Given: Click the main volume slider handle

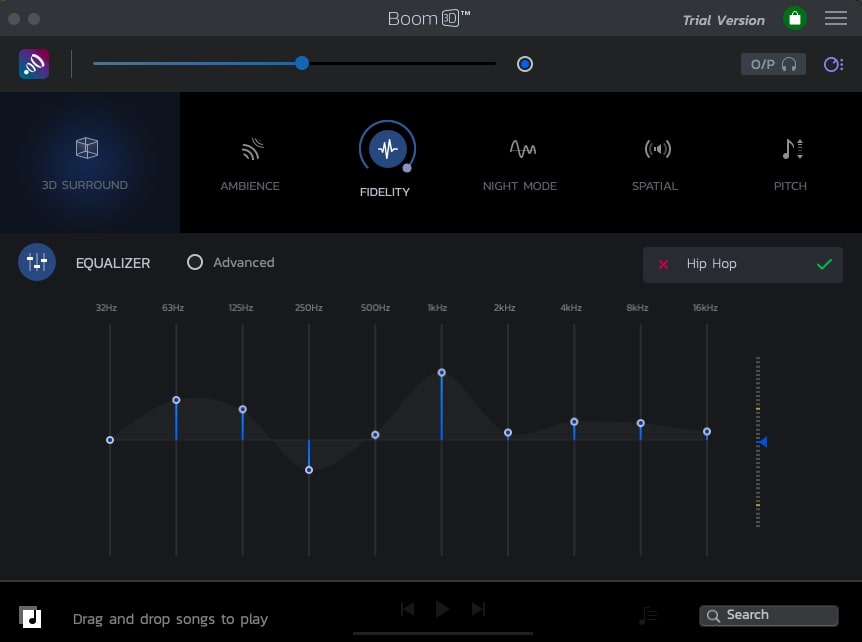Looking at the screenshot, I should pos(302,63).
